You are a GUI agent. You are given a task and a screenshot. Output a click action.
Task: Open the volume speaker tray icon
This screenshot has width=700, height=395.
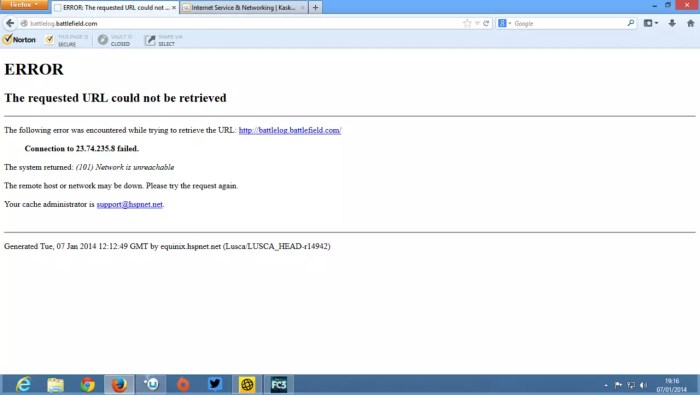click(643, 385)
